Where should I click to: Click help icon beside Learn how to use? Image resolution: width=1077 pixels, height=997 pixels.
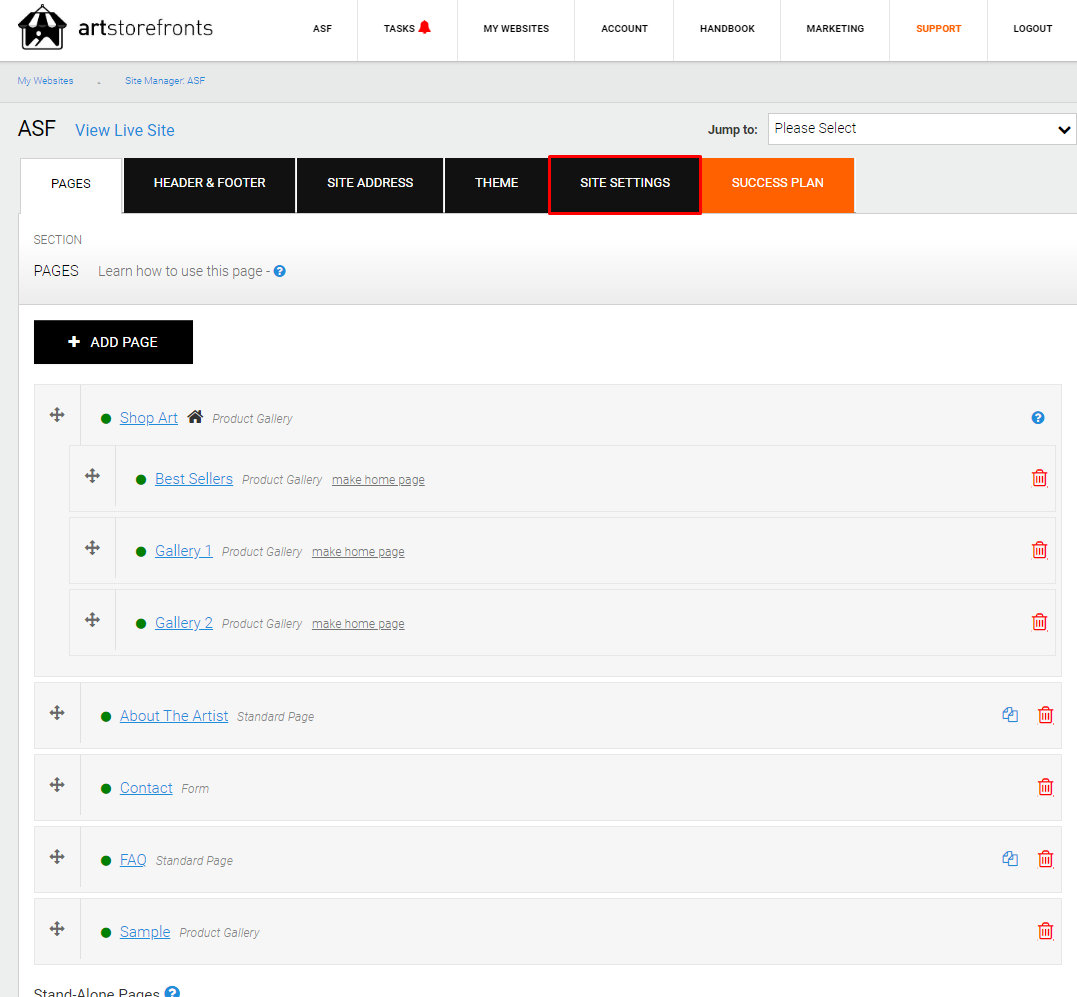pos(280,271)
